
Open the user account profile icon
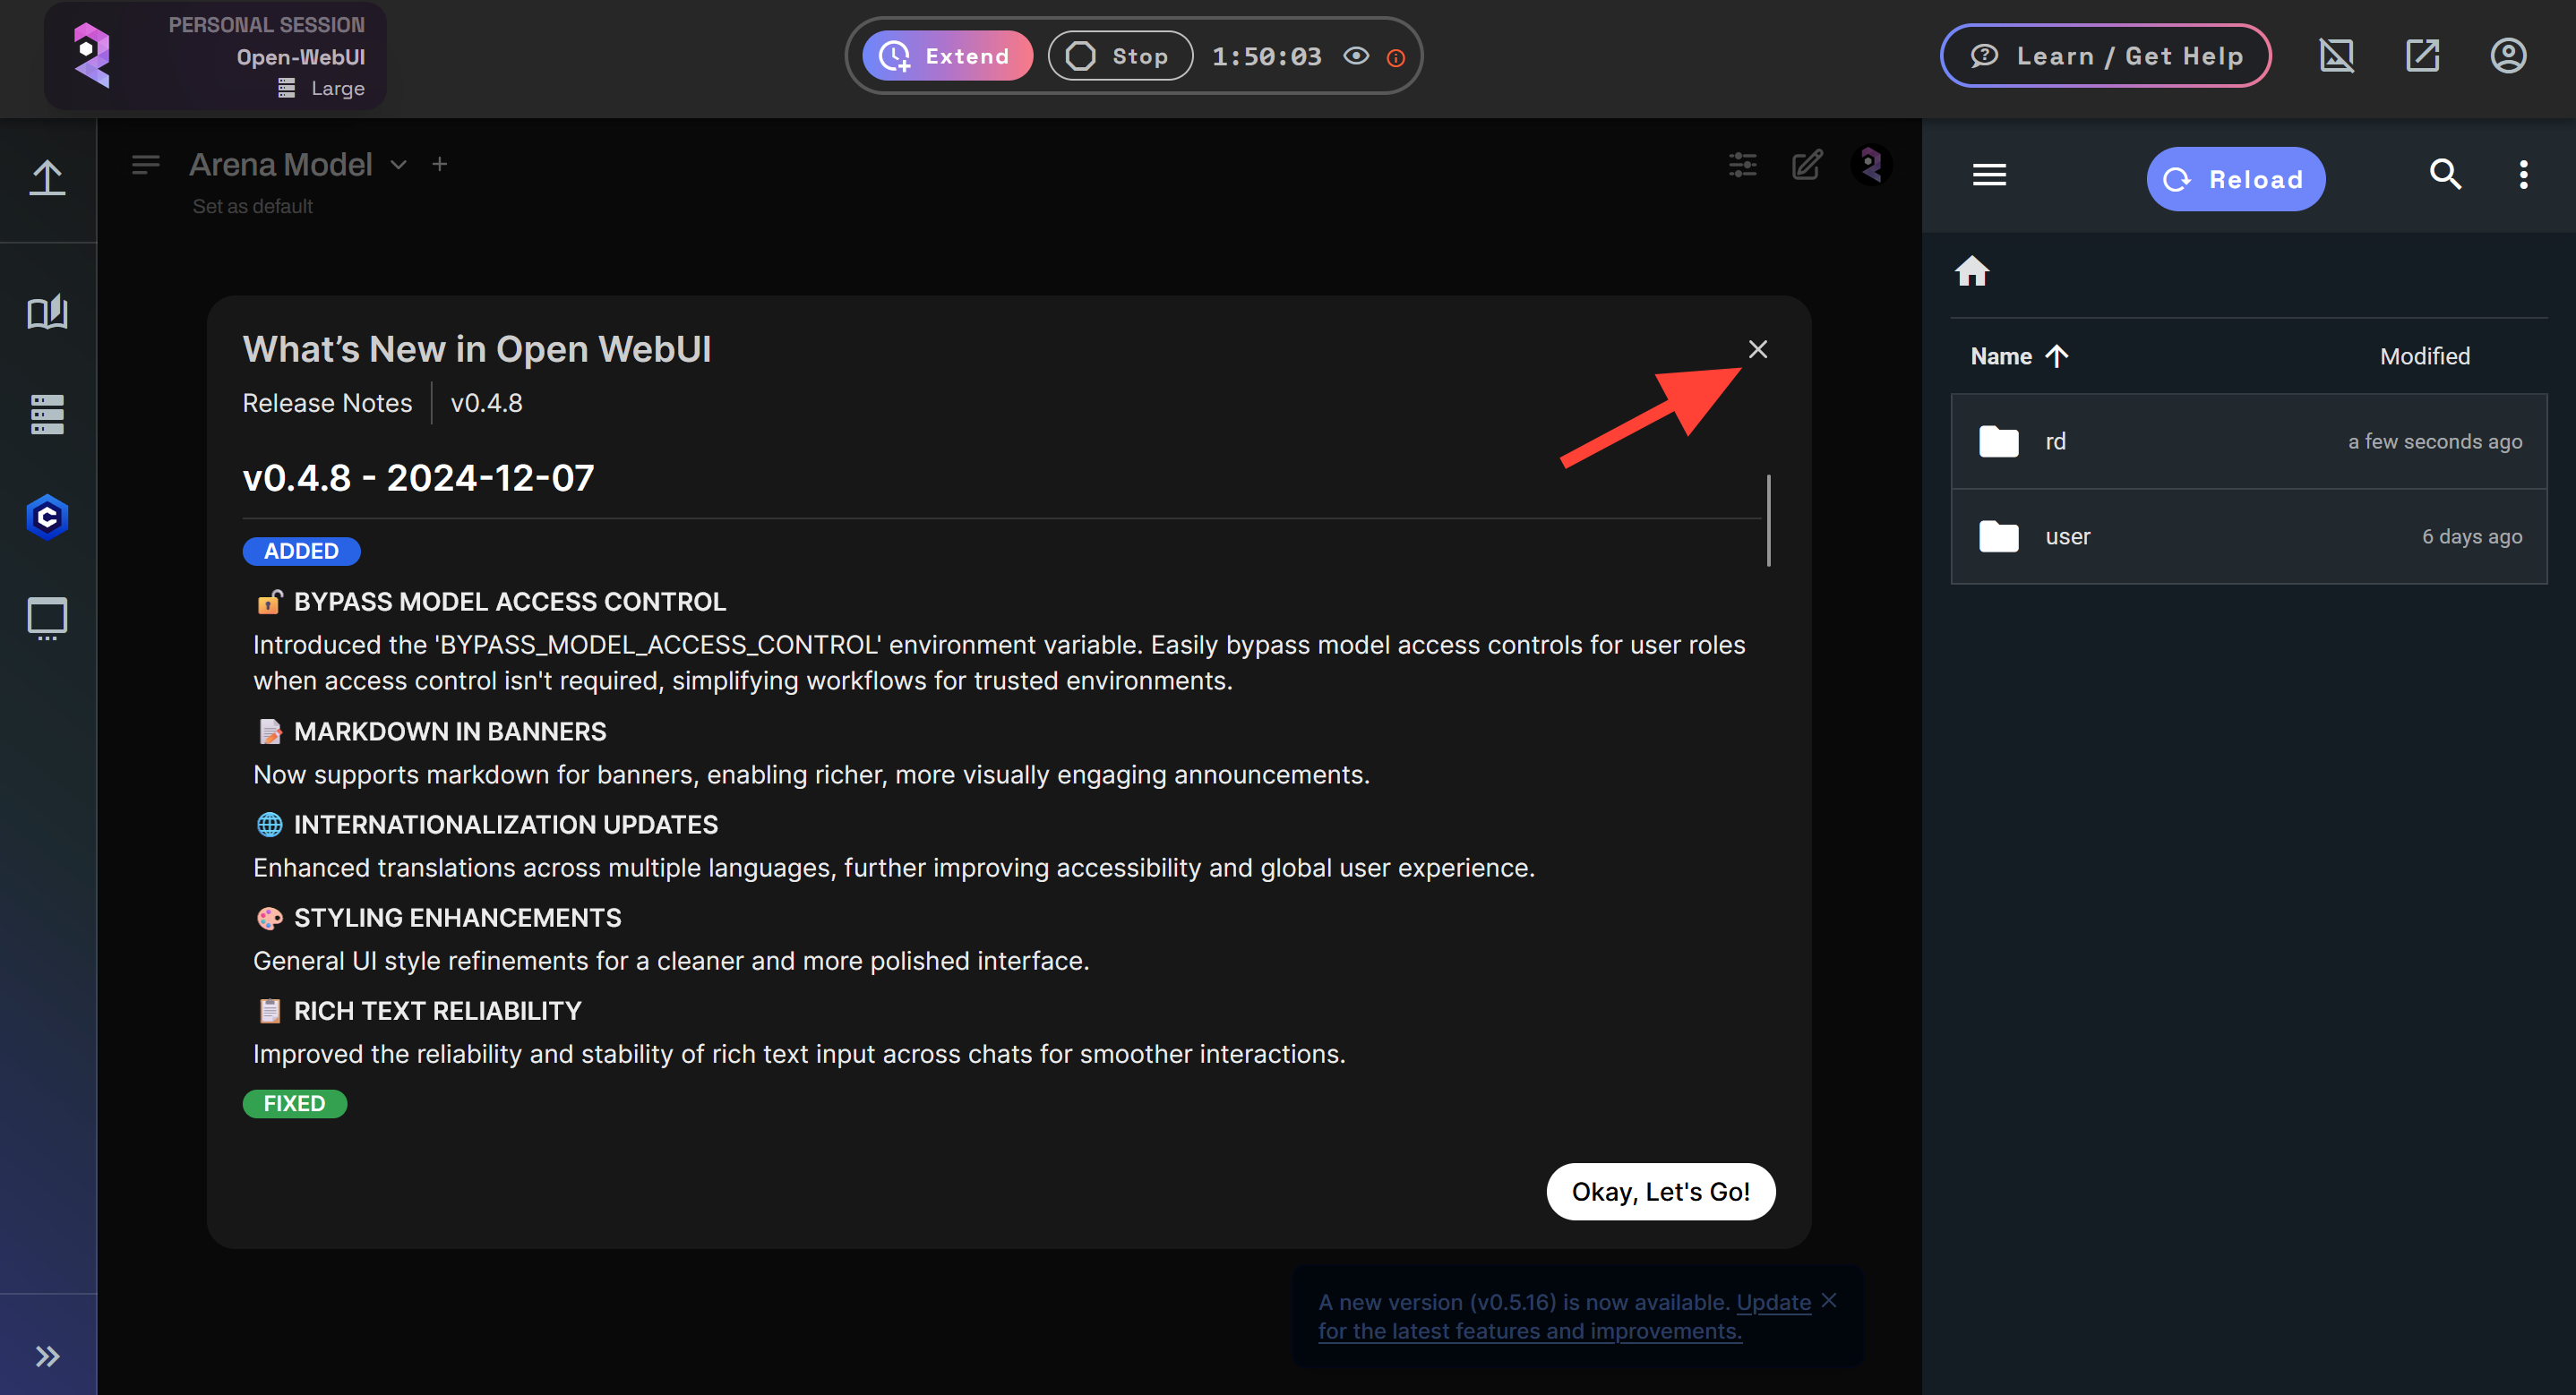coord(2509,56)
